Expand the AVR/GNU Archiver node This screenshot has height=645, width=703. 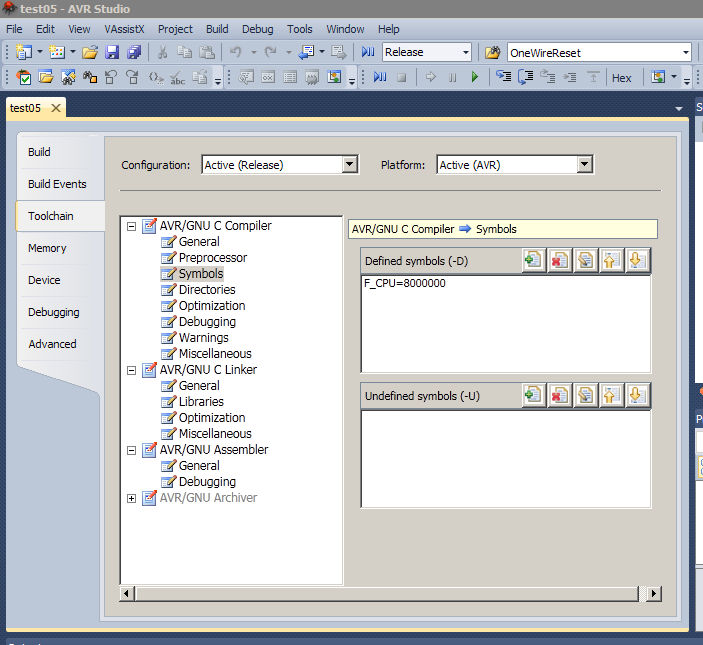click(x=132, y=498)
